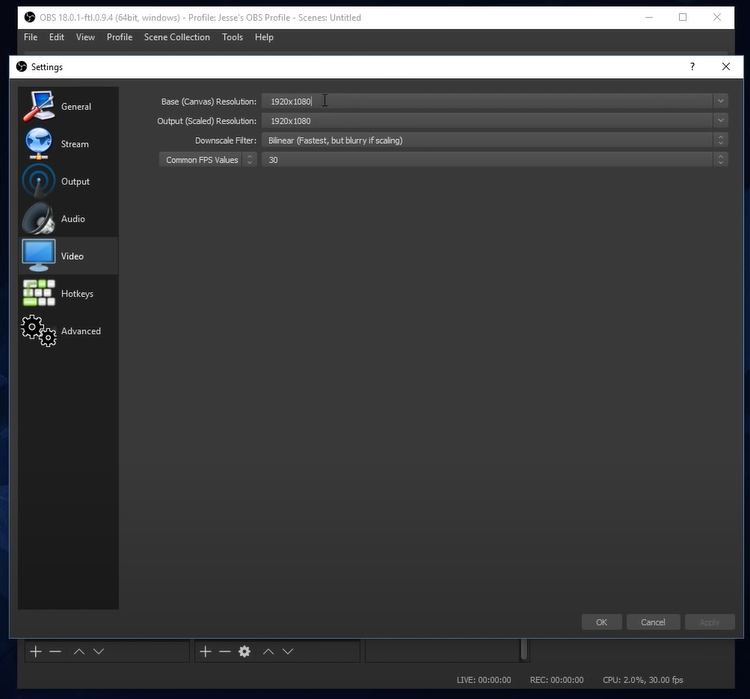
Task: Open the Profile menu
Action: click(119, 37)
